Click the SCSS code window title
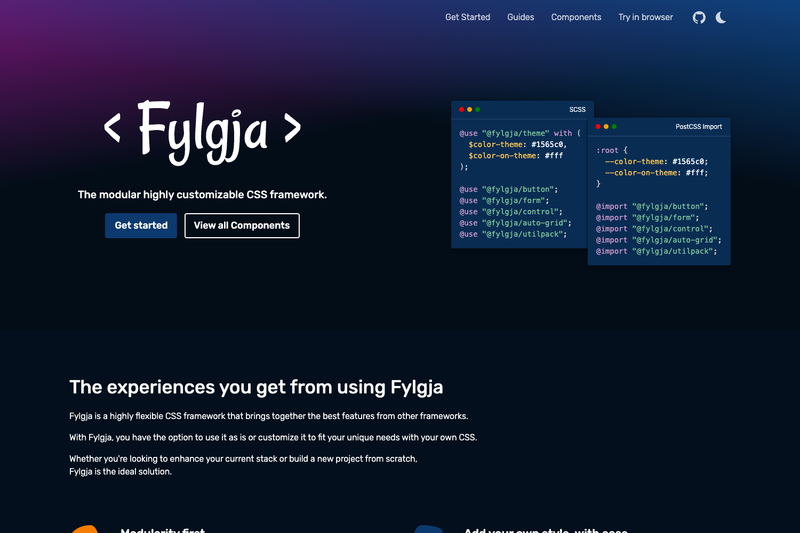Image resolution: width=800 pixels, height=533 pixels. click(x=577, y=110)
